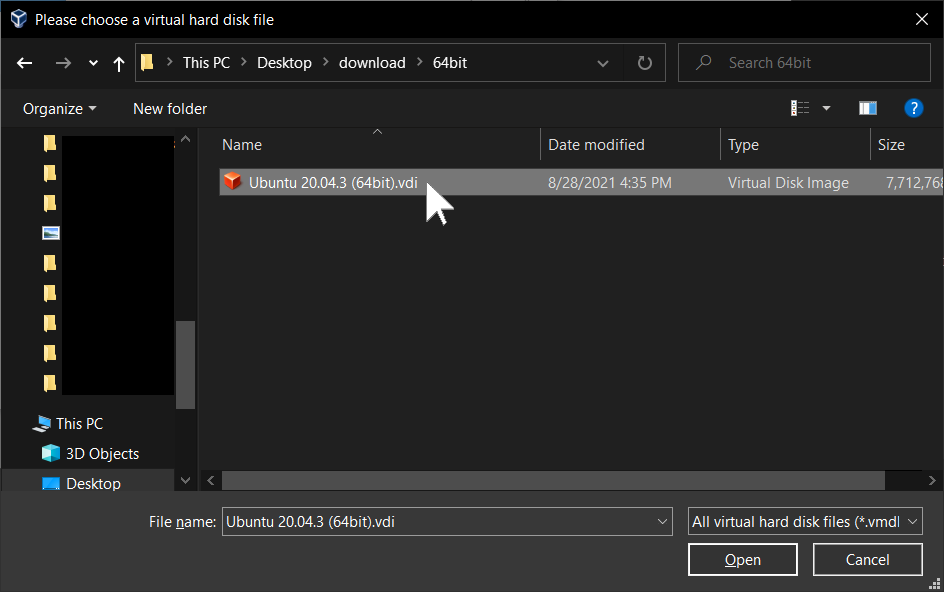Click the folder icon in address bar
This screenshot has width=944, height=592.
pyautogui.click(x=148, y=63)
